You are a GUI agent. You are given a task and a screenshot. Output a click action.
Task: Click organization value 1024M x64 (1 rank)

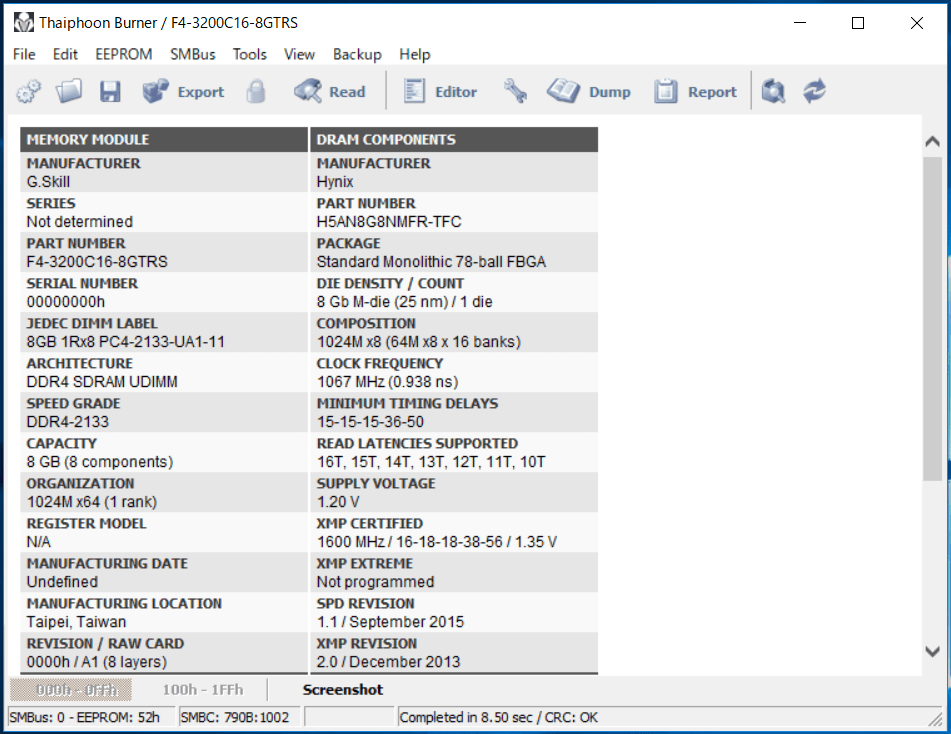point(92,502)
